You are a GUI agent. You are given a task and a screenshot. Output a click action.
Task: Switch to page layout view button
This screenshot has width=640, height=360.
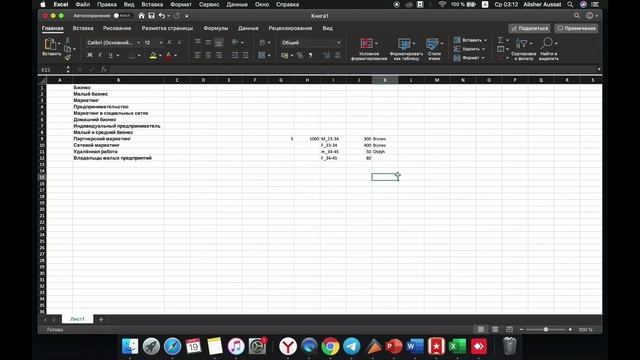pos(495,329)
